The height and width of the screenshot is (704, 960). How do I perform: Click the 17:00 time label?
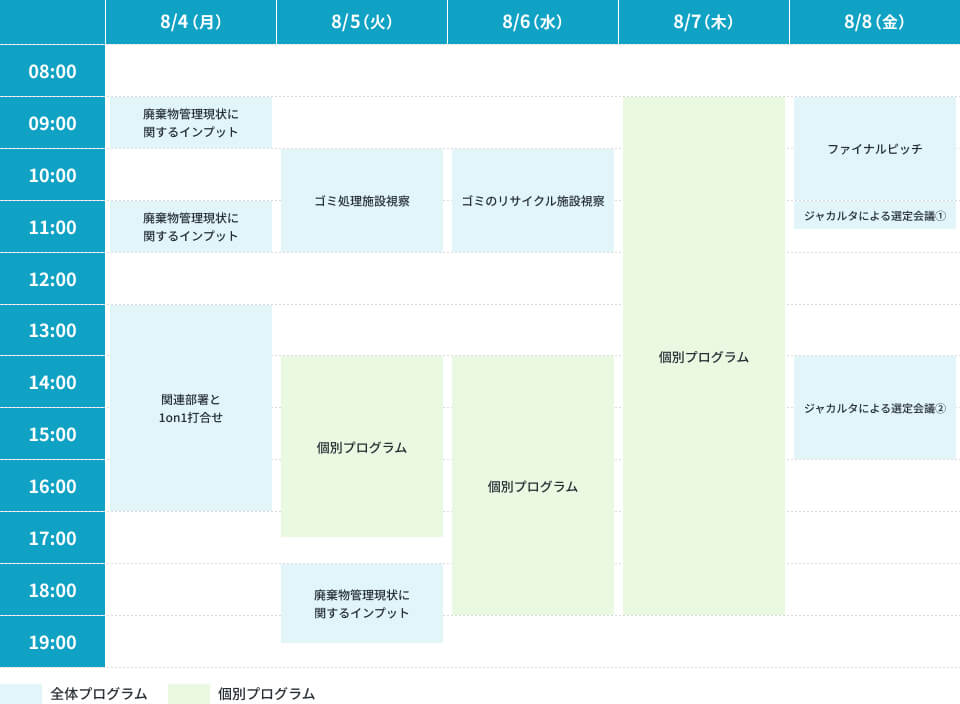click(52, 539)
